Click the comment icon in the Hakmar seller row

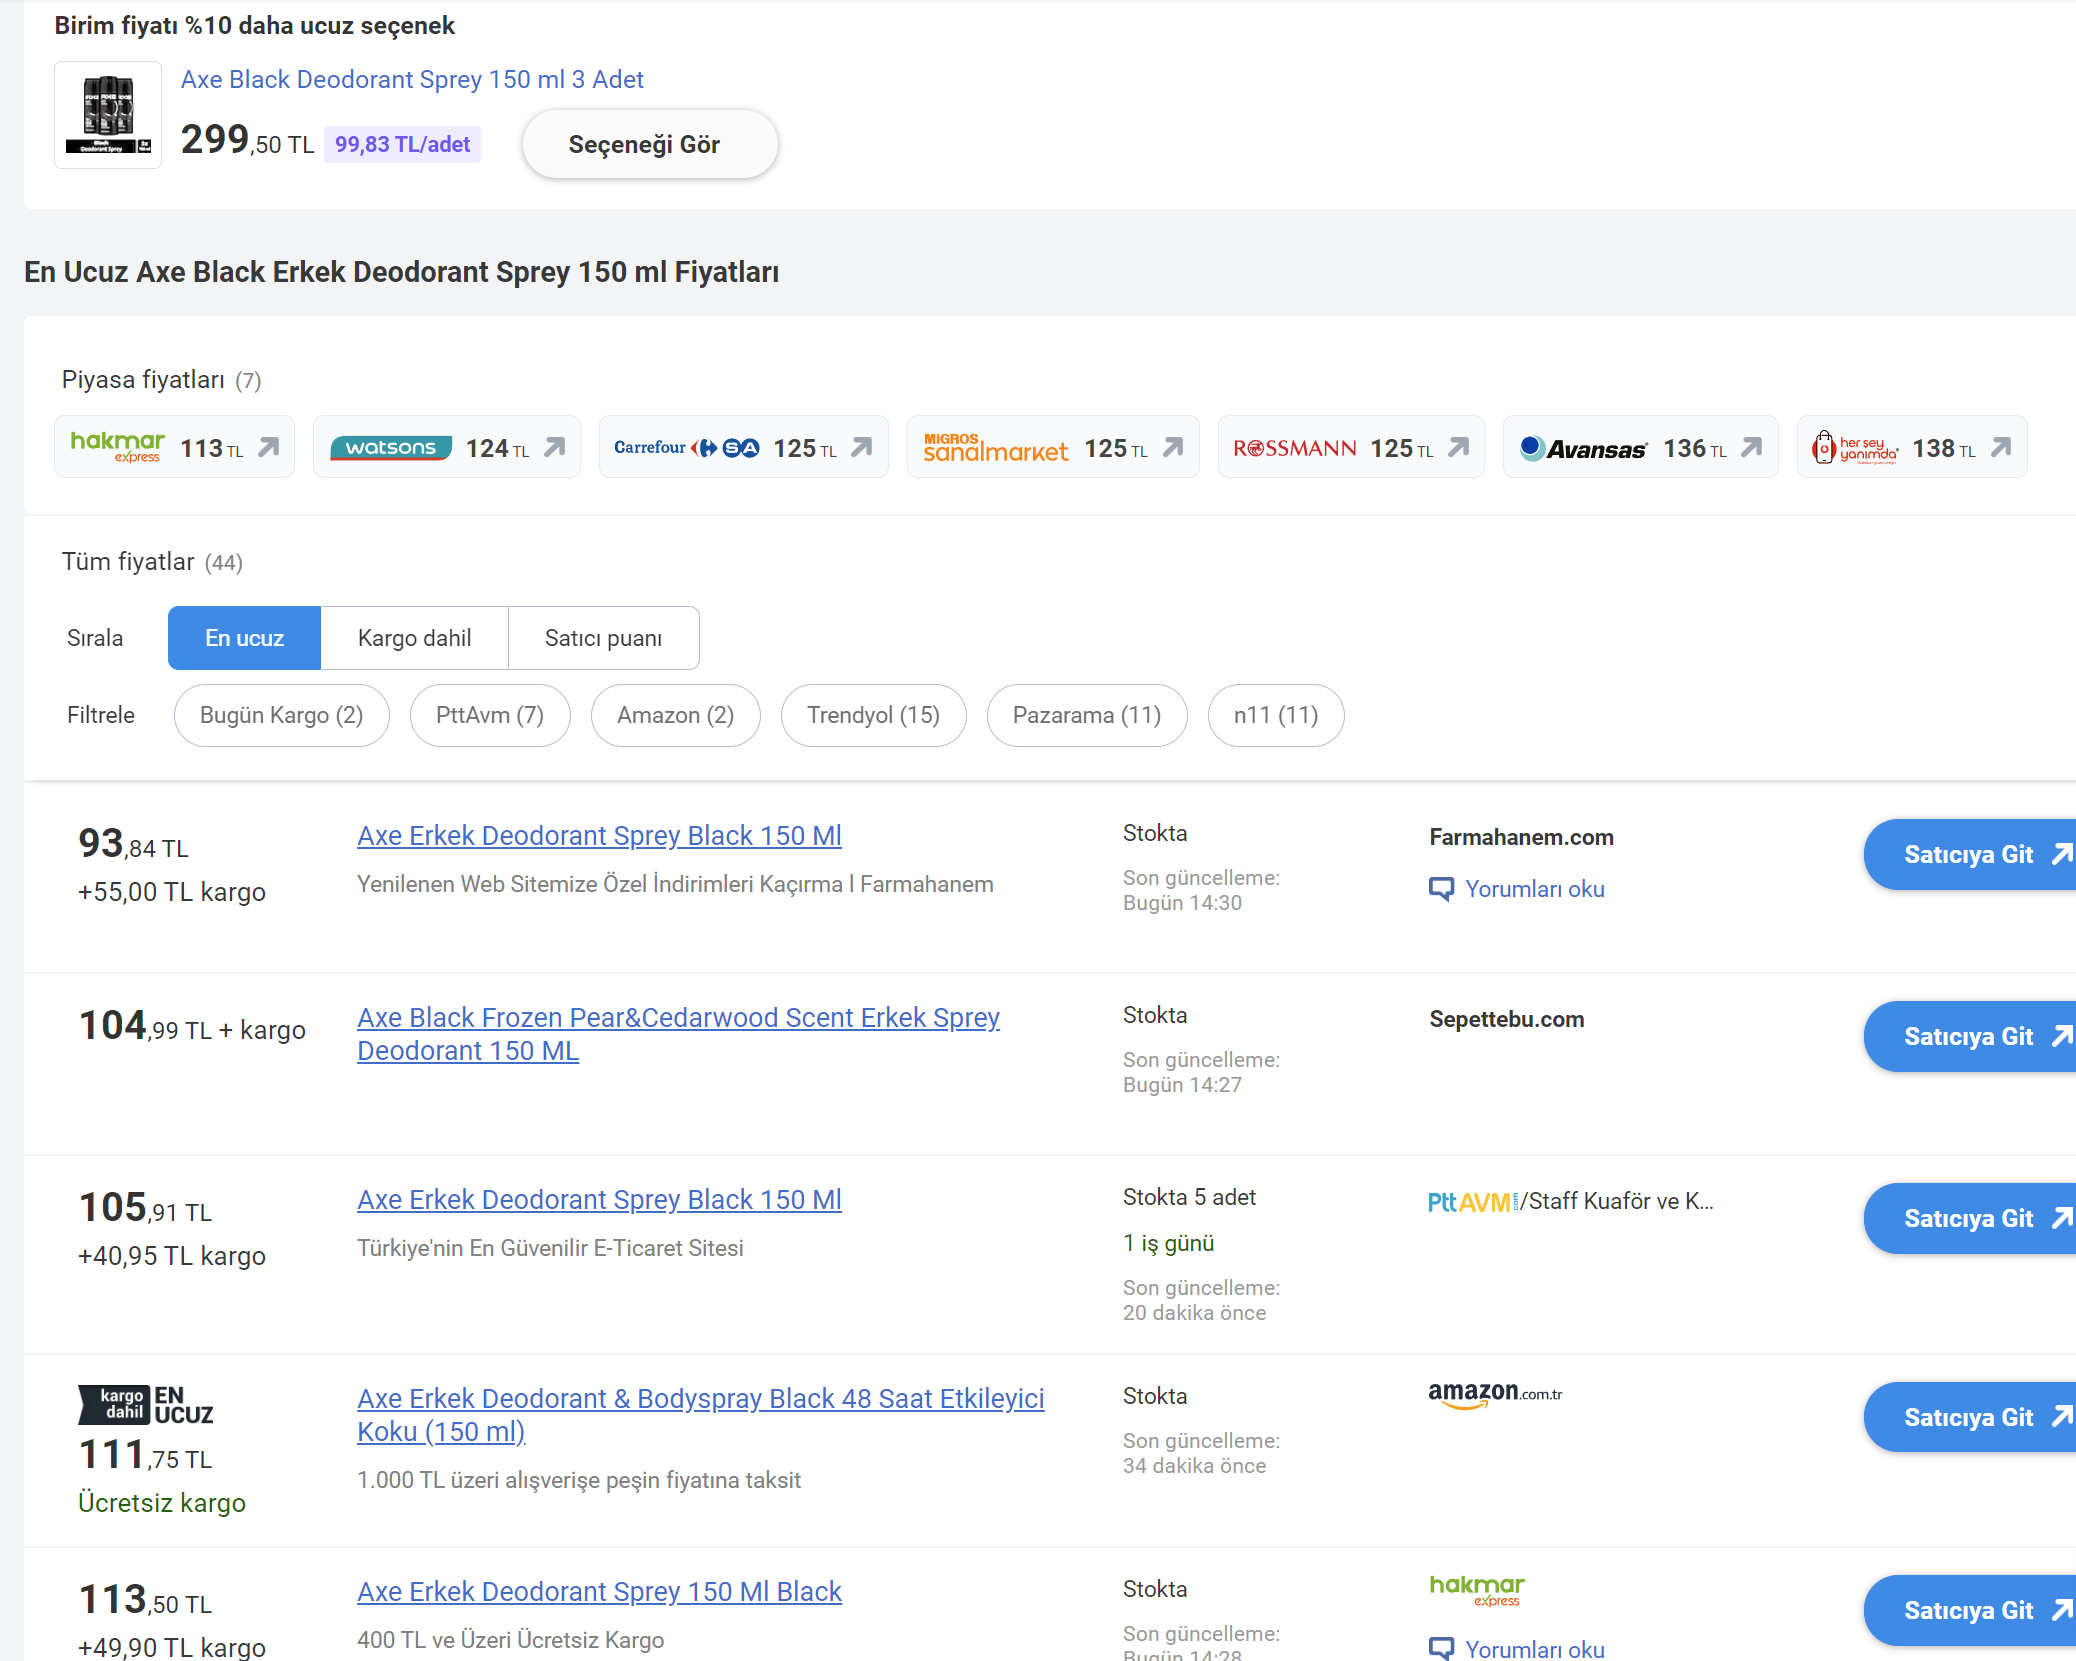[1441, 1649]
